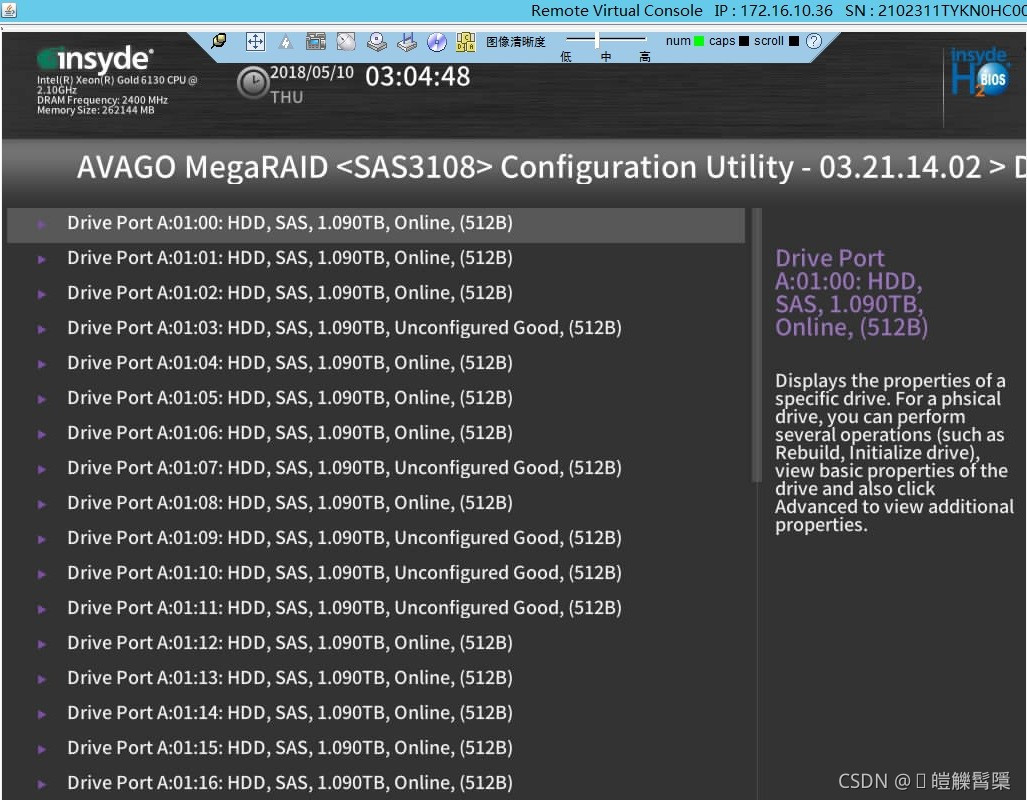
Task: Open help with the question mark icon
Action: pyautogui.click(x=813, y=41)
